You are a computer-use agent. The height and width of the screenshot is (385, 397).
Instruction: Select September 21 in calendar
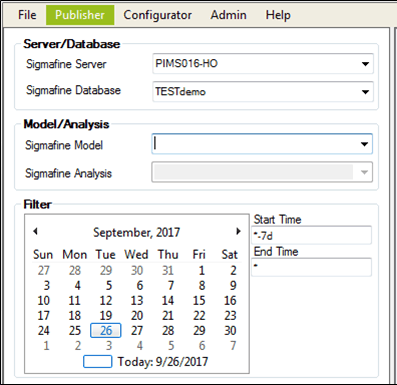tap(168, 316)
